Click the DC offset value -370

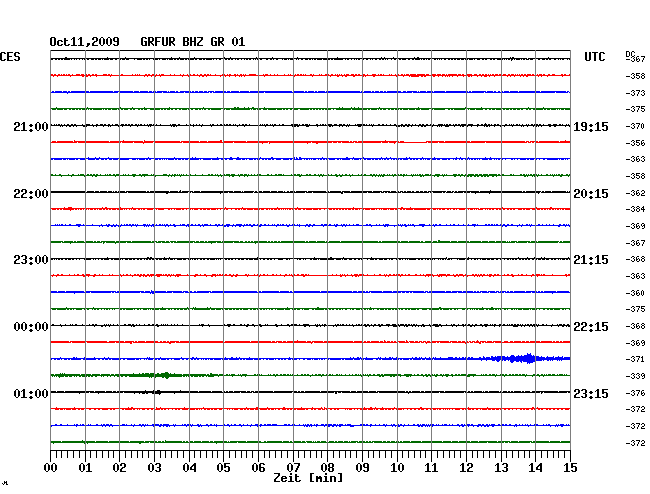(635, 126)
